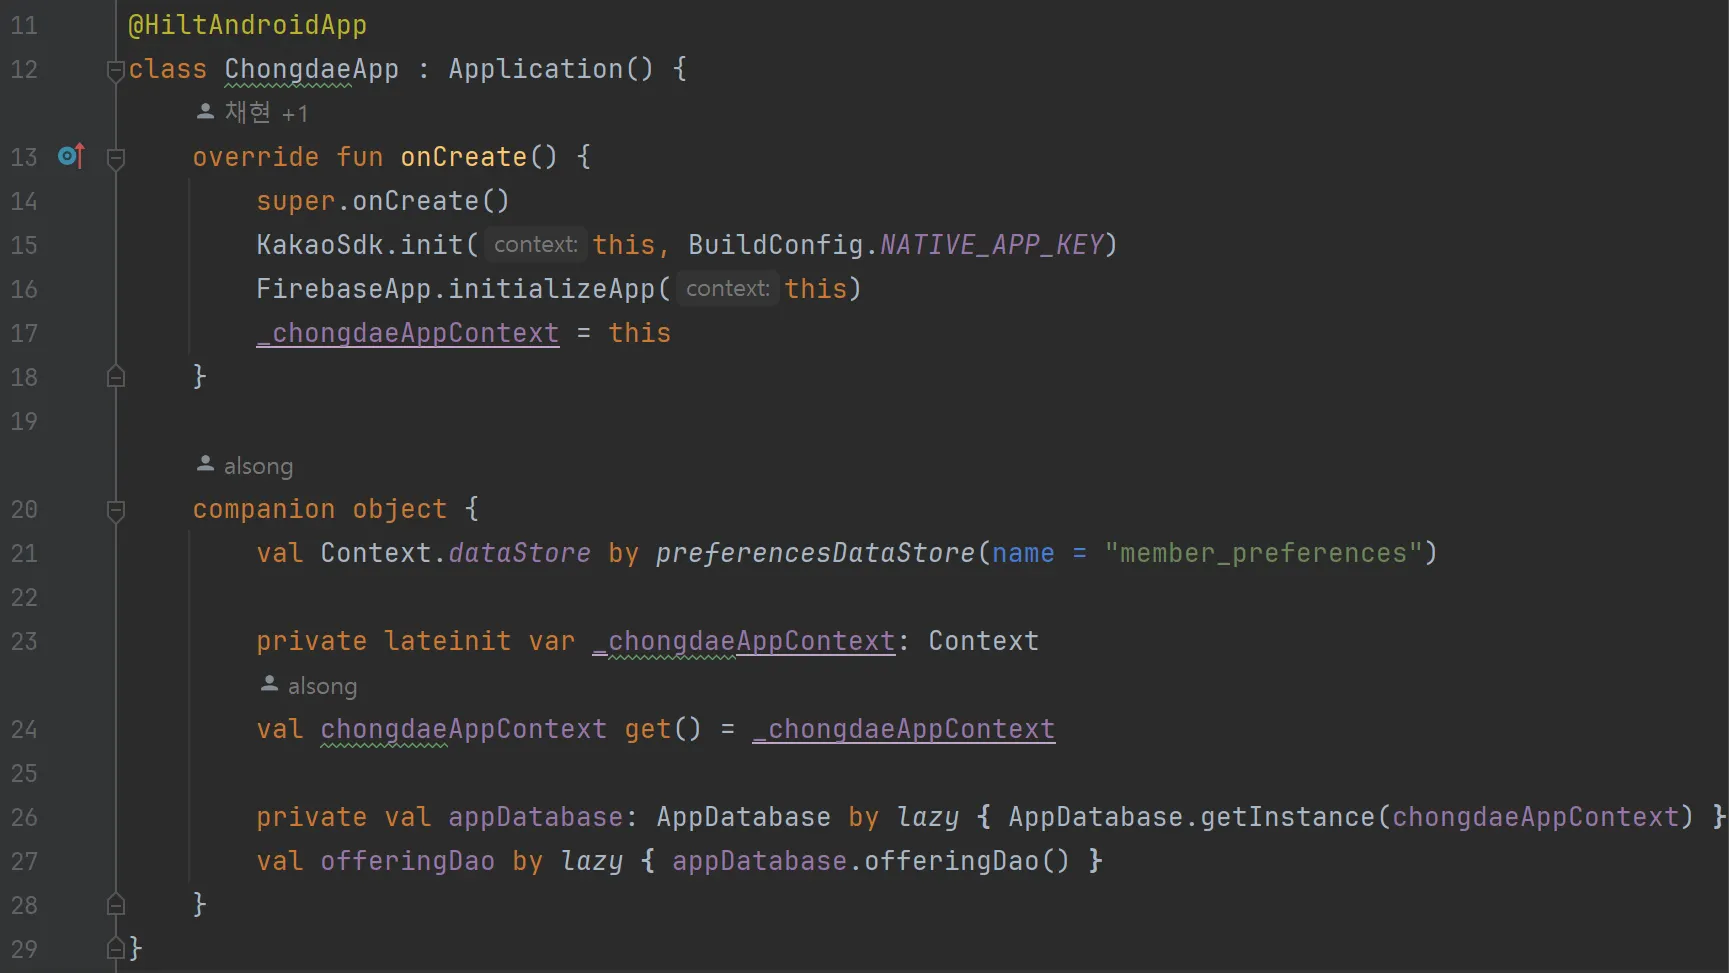Click line number 26 in the gutter
This screenshot has height=973, width=1729.
click(x=24, y=817)
